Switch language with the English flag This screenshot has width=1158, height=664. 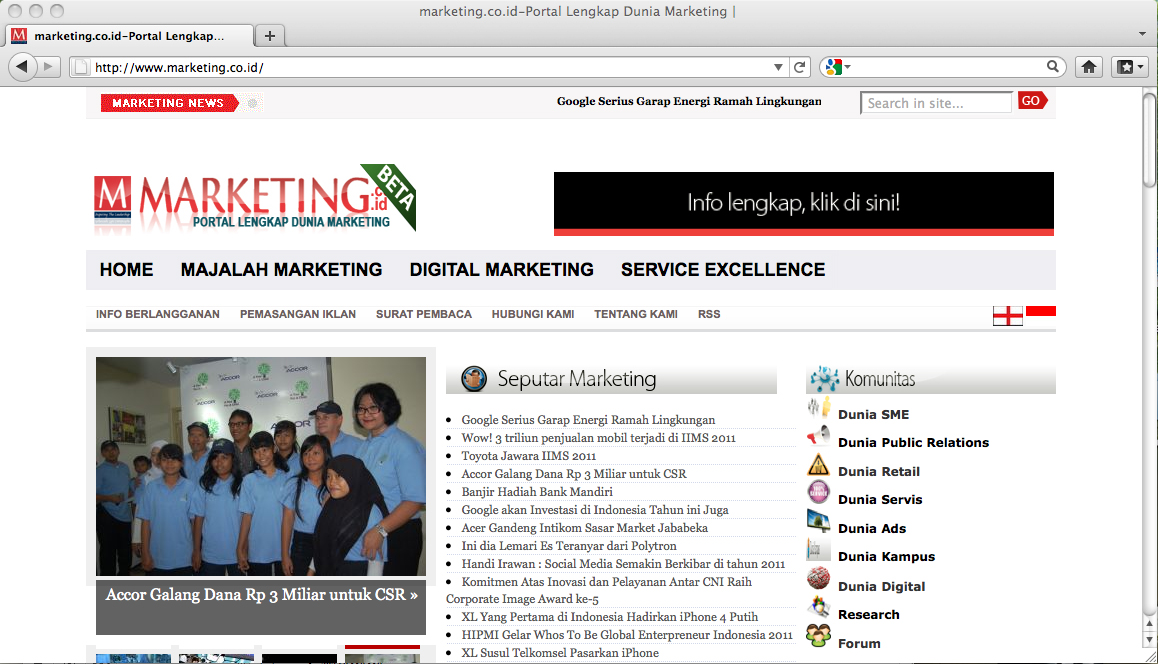click(x=1007, y=316)
